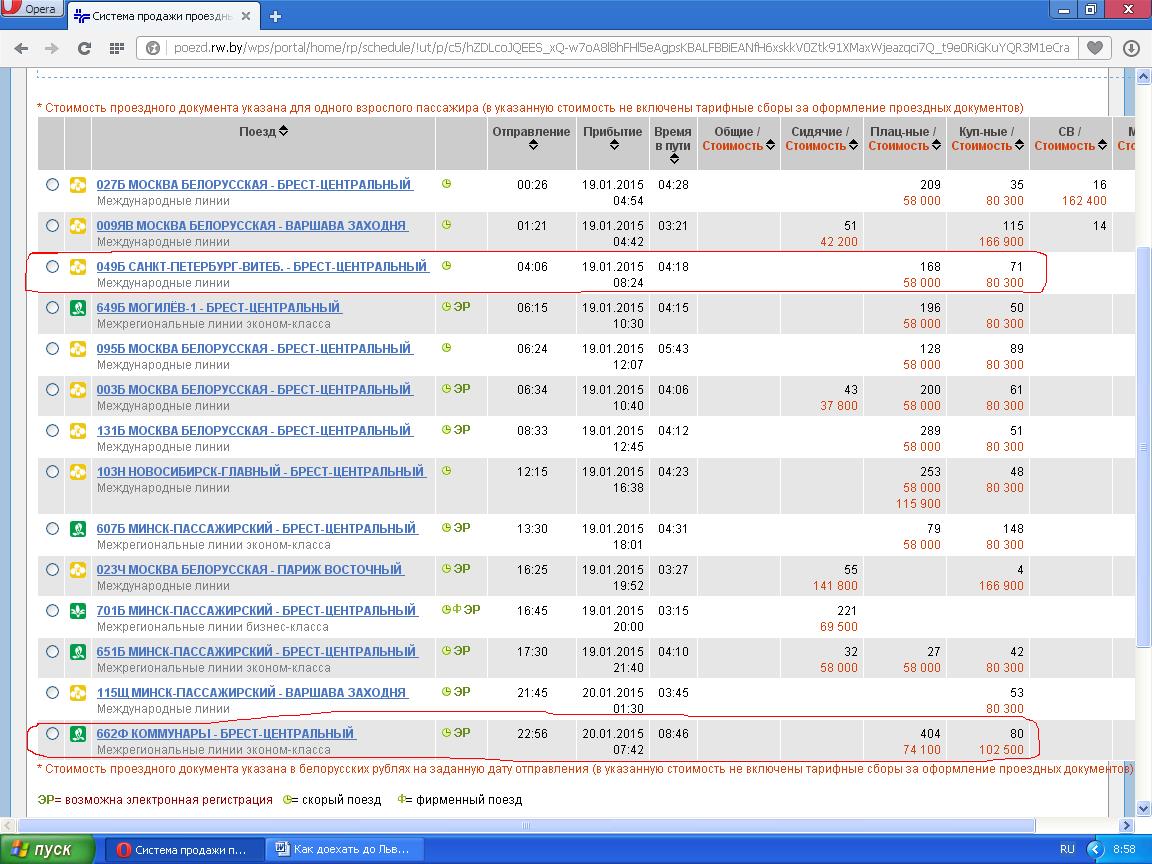Click the yellow train type icon for 049Б
Viewport: 1152px width, 864px height.
click(x=78, y=267)
